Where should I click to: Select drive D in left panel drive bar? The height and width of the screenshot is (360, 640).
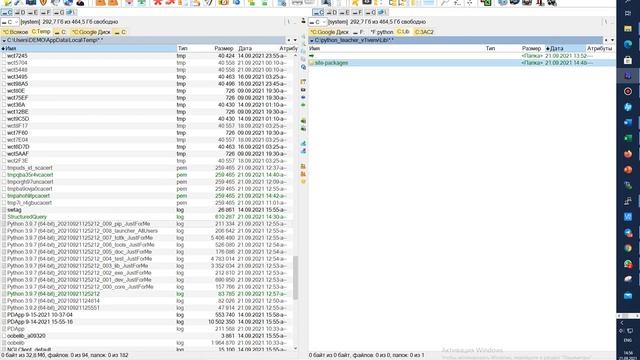pos(20,13)
